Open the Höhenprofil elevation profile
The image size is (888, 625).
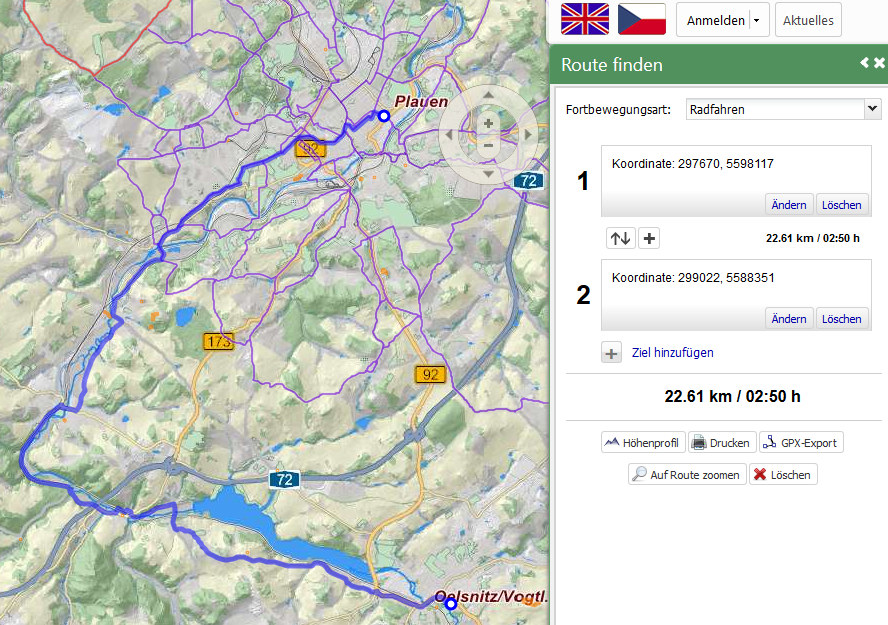tap(643, 443)
